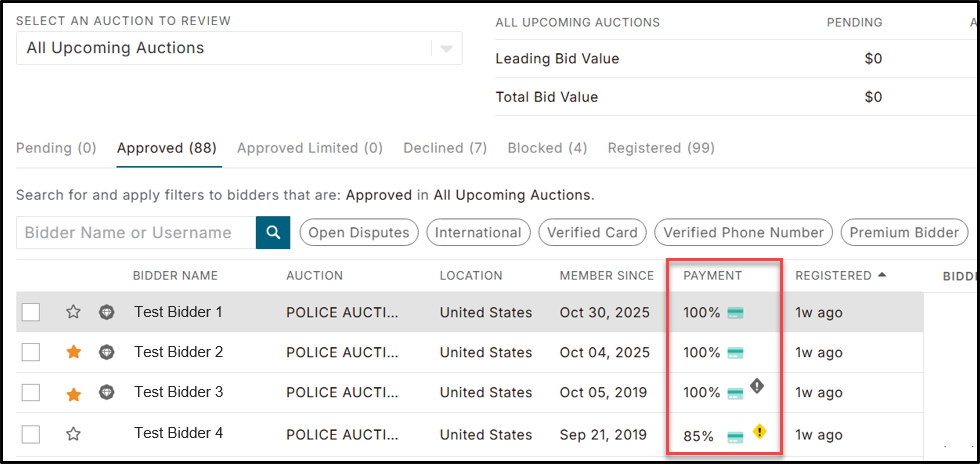Click the magnifier search button
Image resolution: width=980 pixels, height=464 pixels.
point(273,233)
